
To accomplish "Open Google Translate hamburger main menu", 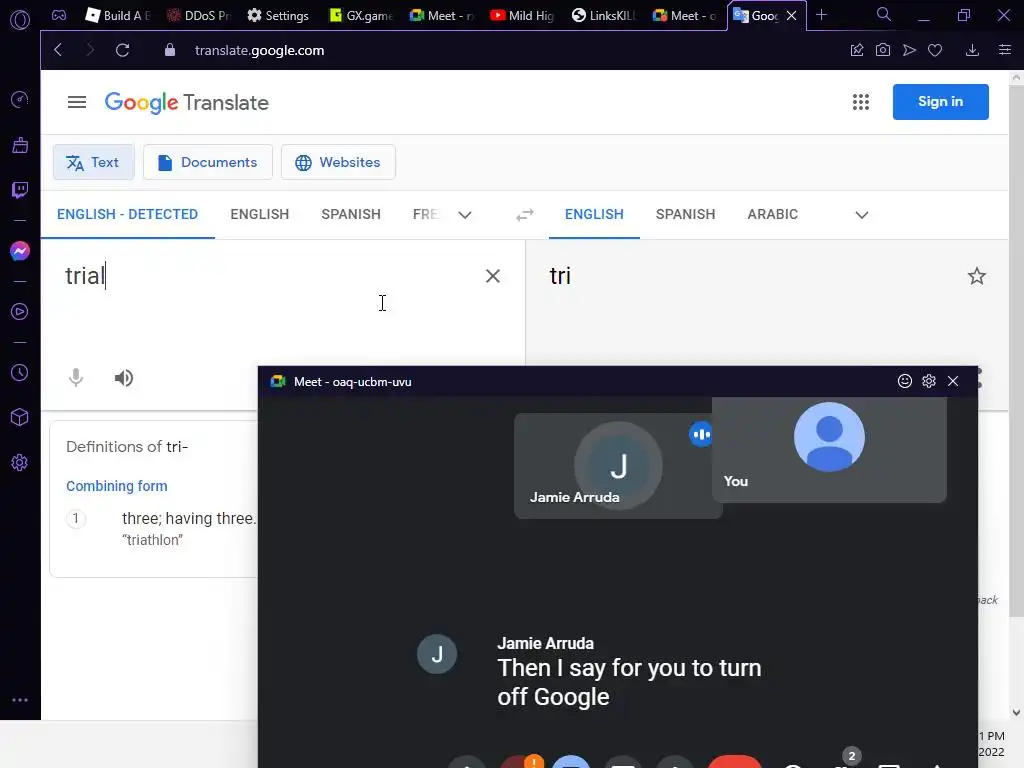I will click(77, 102).
